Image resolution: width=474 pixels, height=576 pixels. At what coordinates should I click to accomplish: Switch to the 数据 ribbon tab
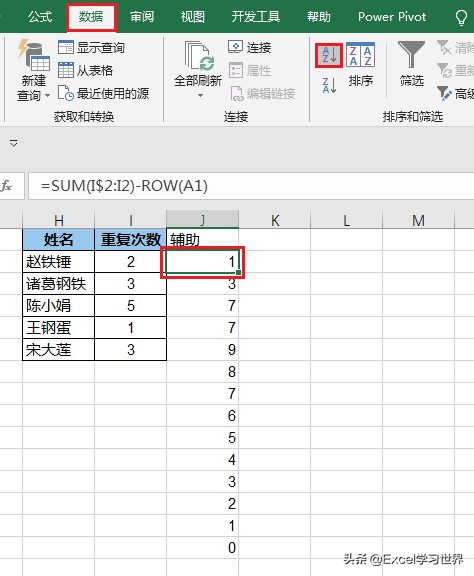(91, 17)
